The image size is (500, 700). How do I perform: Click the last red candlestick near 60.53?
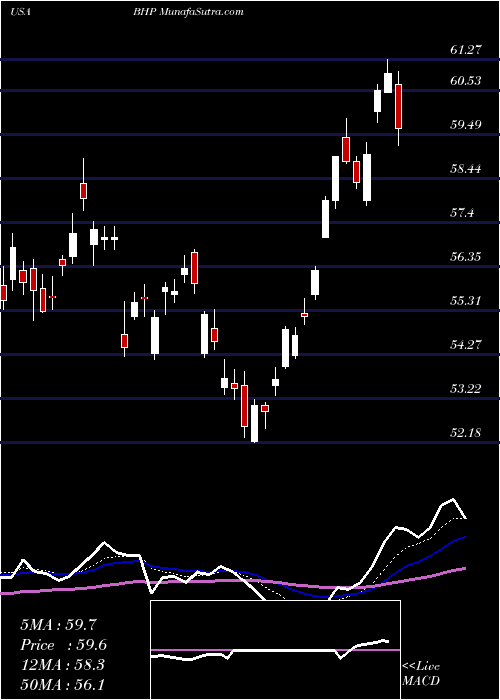[x=398, y=108]
